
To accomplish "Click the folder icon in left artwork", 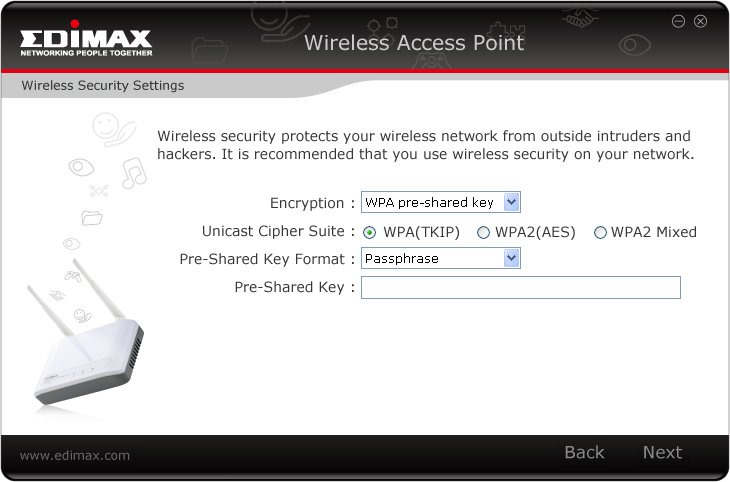I will point(91,217).
